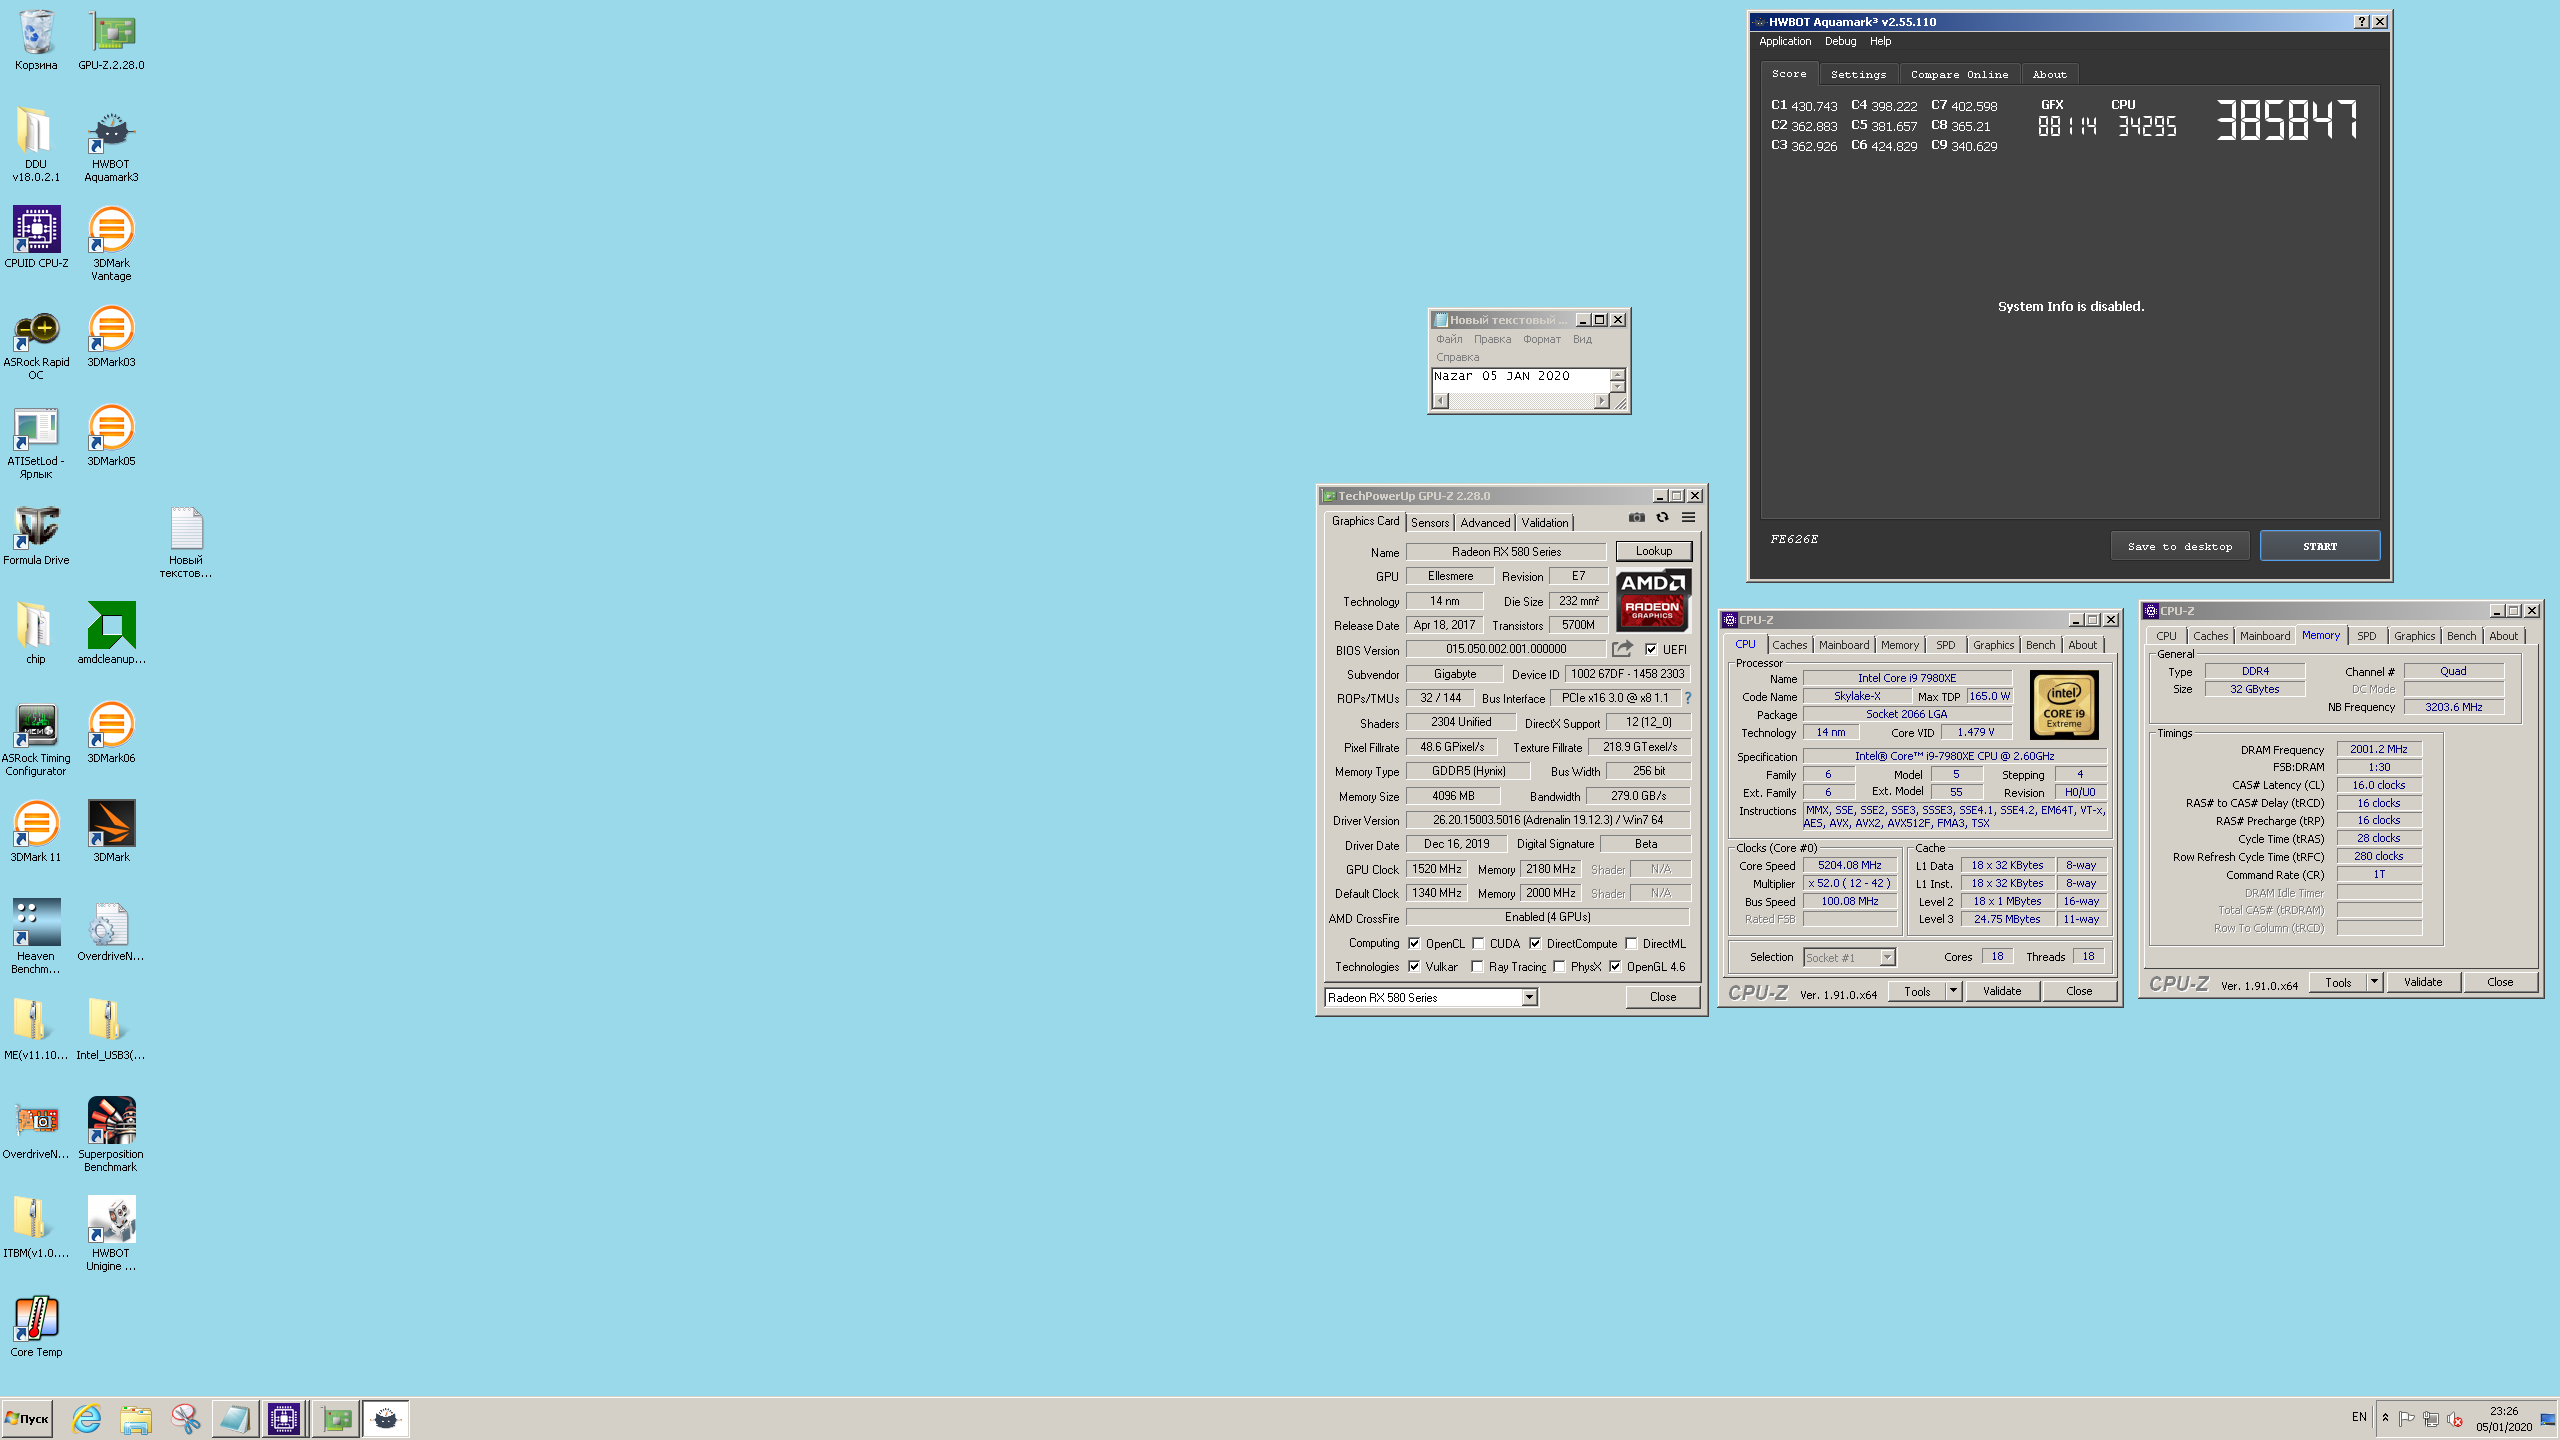Click Validate button in CPU-Z Memory window

pos(2423,982)
